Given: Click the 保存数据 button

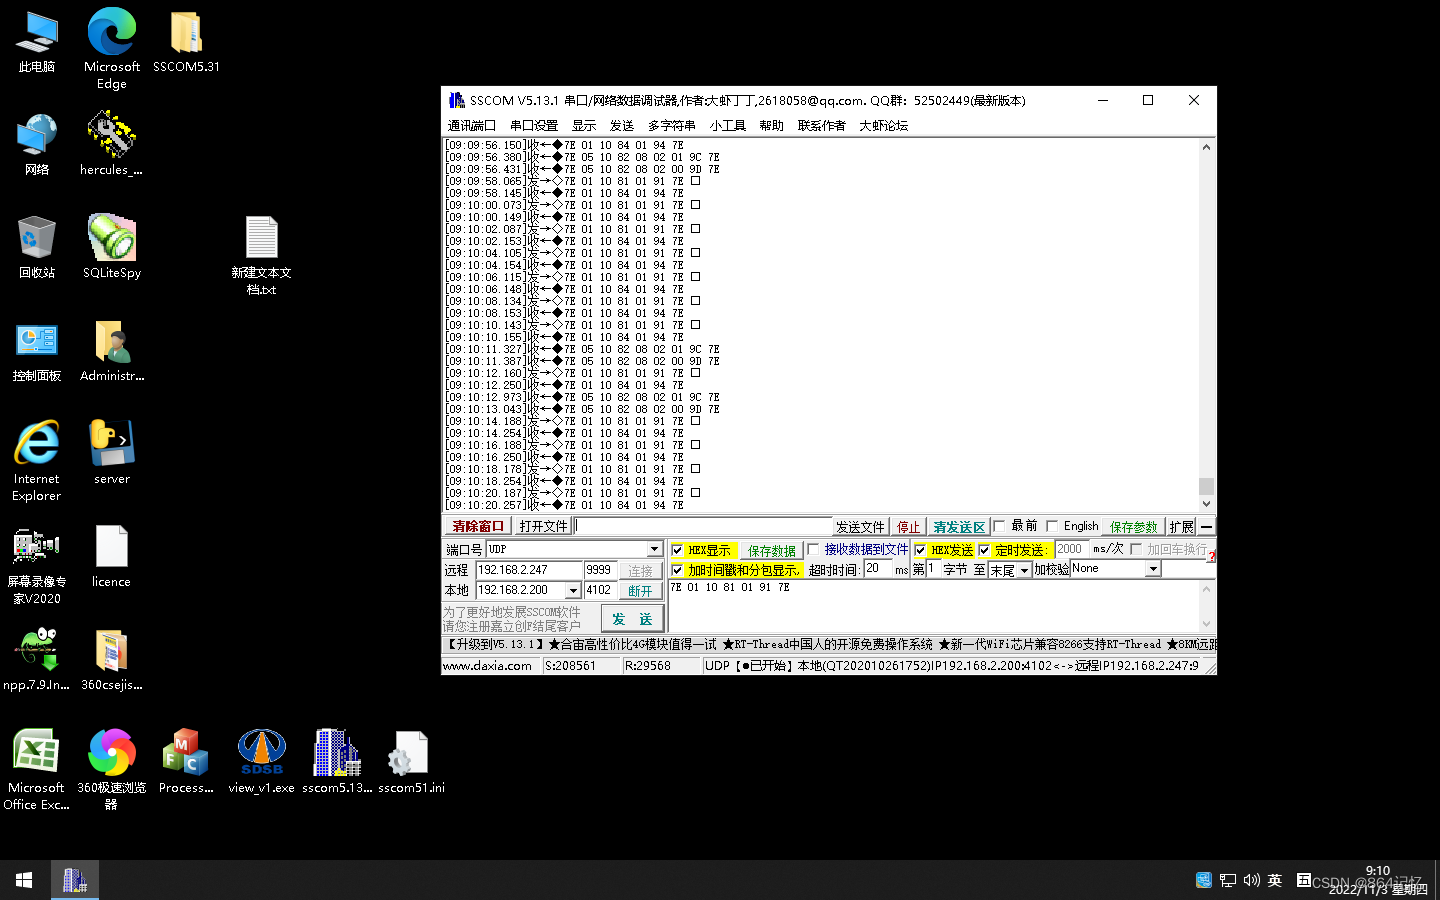Looking at the screenshot, I should [771, 551].
